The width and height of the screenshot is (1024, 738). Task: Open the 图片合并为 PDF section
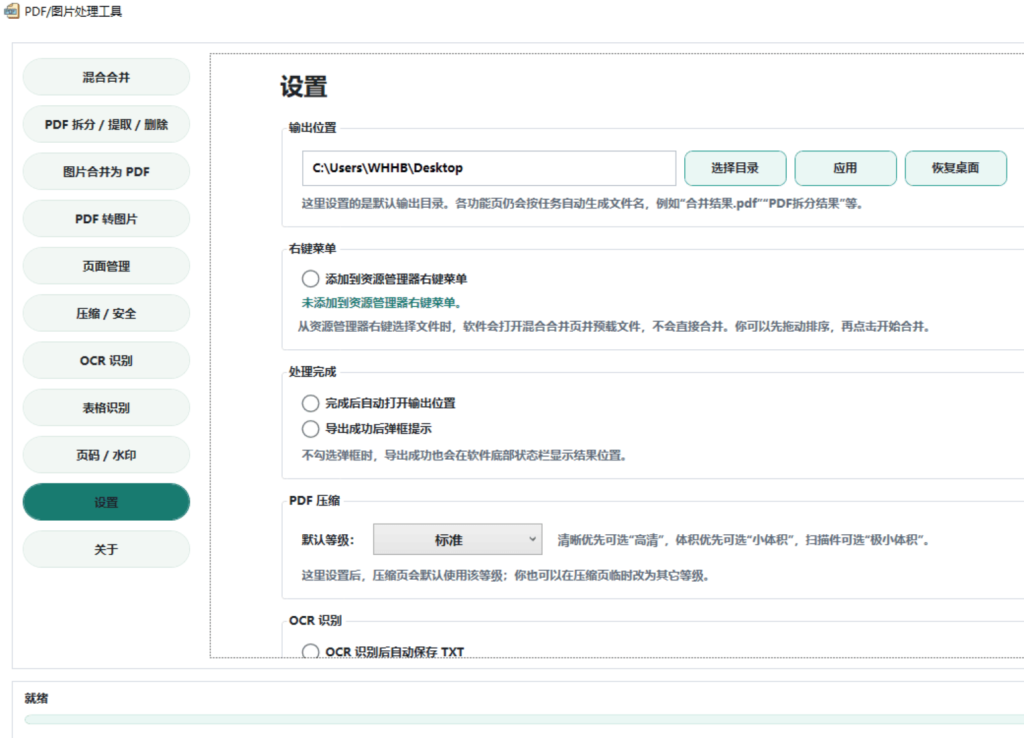[x=106, y=172]
